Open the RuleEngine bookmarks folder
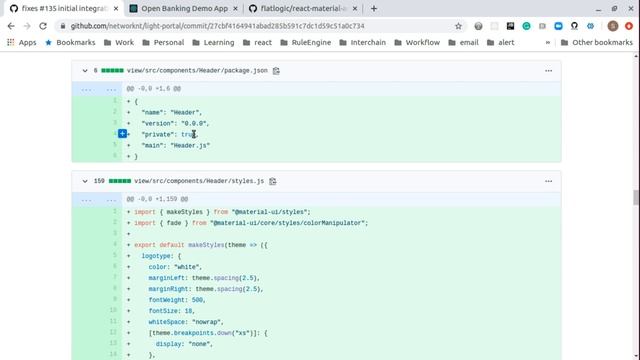Screen dimensions: 640x360 (x=305, y=42)
